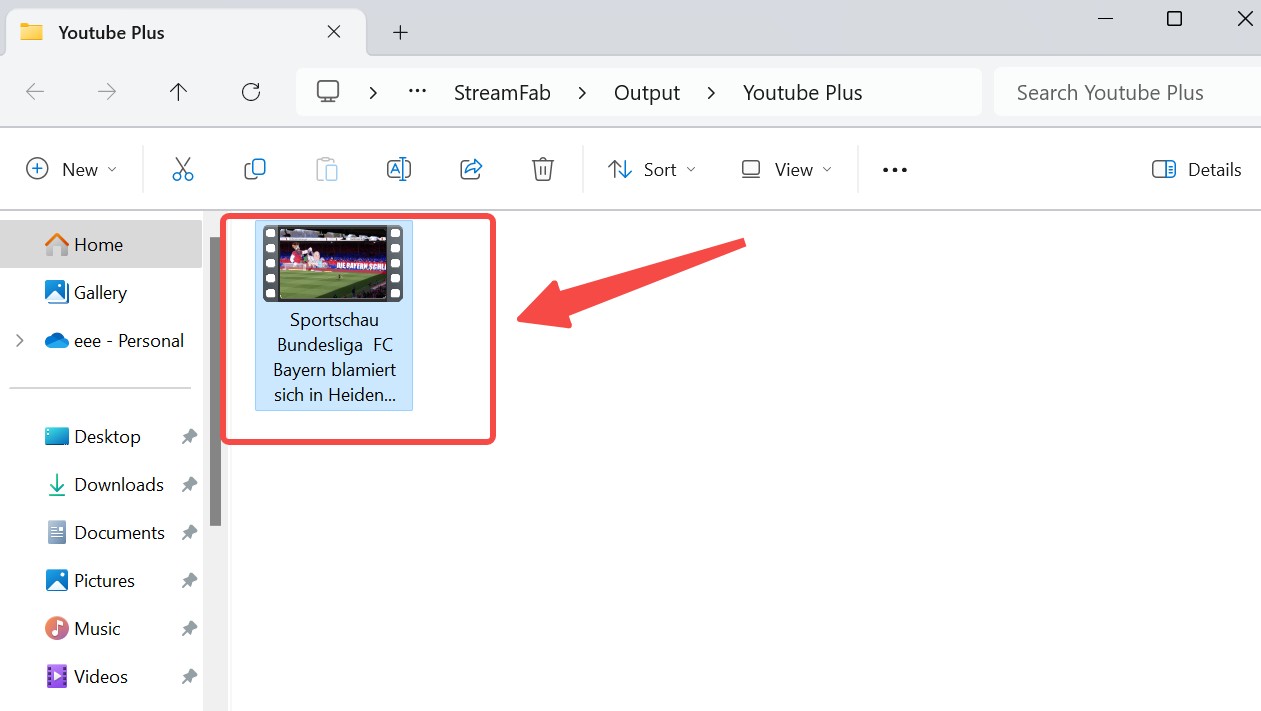Click StreamFab in the breadcrumb
Screen dimensions: 1261x711
(x=502, y=92)
